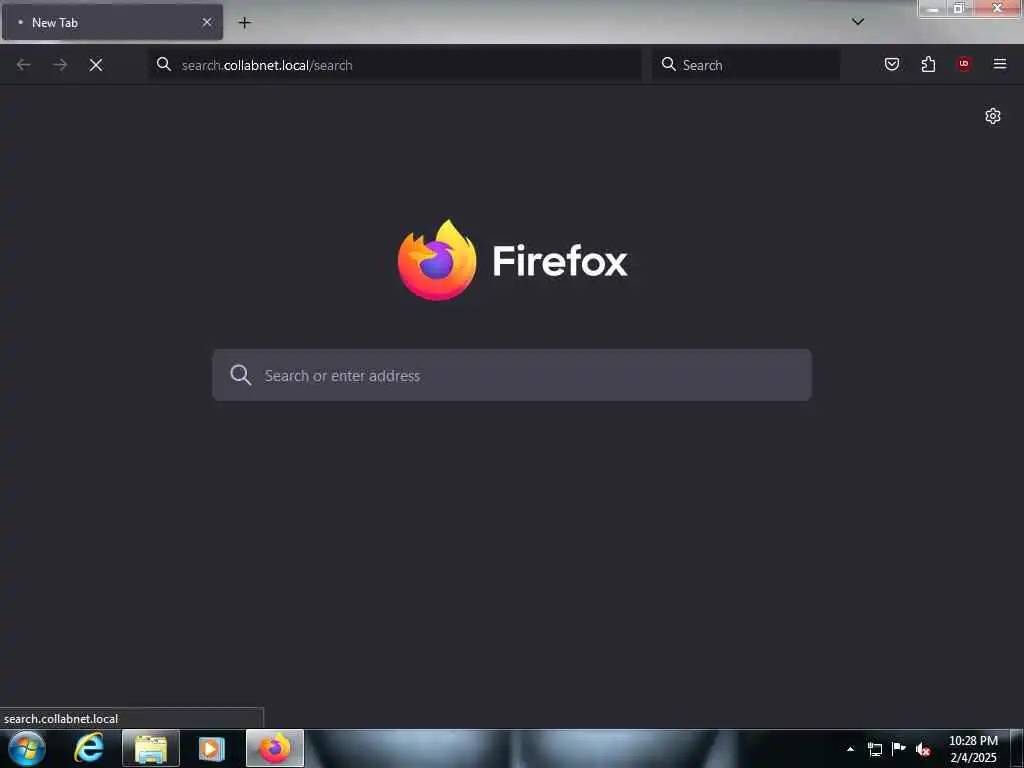This screenshot has width=1024, height=768.
Task: Open the Windows Start menu
Action: (27, 748)
